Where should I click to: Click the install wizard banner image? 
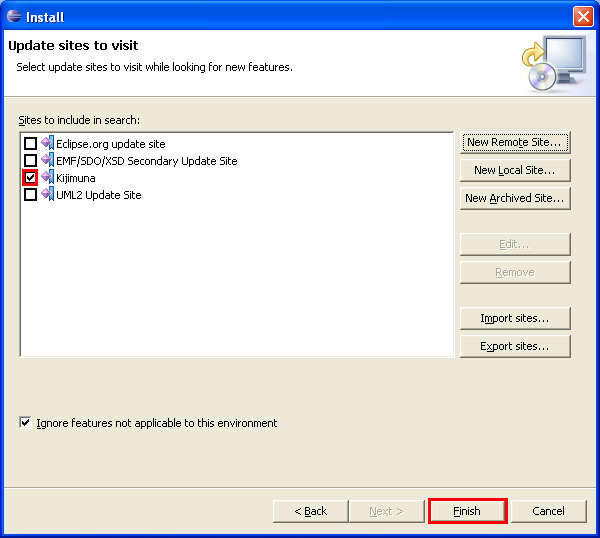[553, 64]
